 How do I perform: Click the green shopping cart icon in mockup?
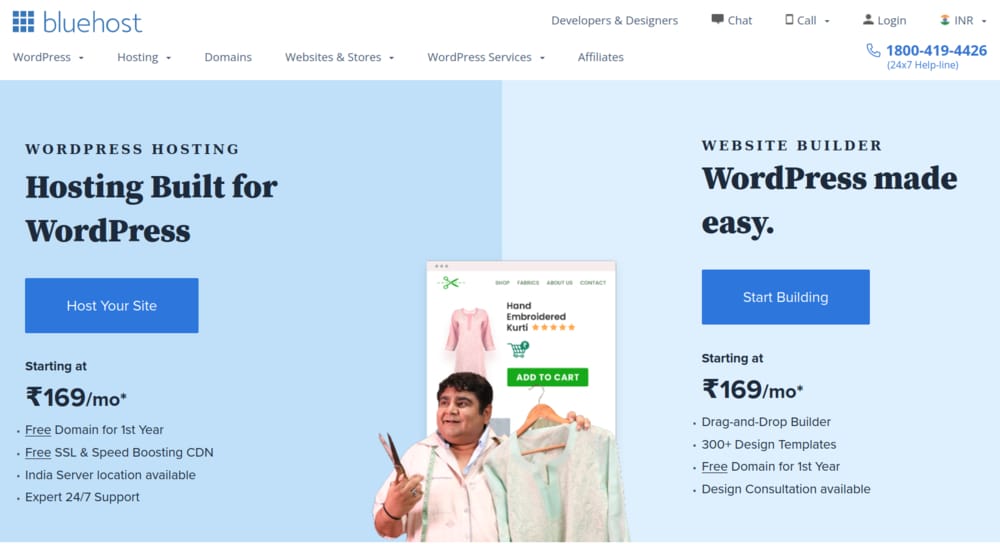[518, 349]
